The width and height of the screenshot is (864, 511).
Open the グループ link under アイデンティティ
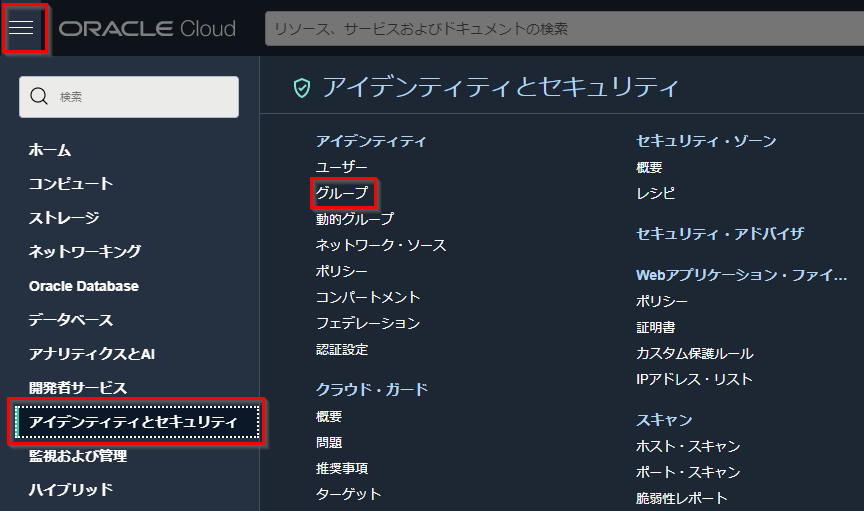(342, 192)
